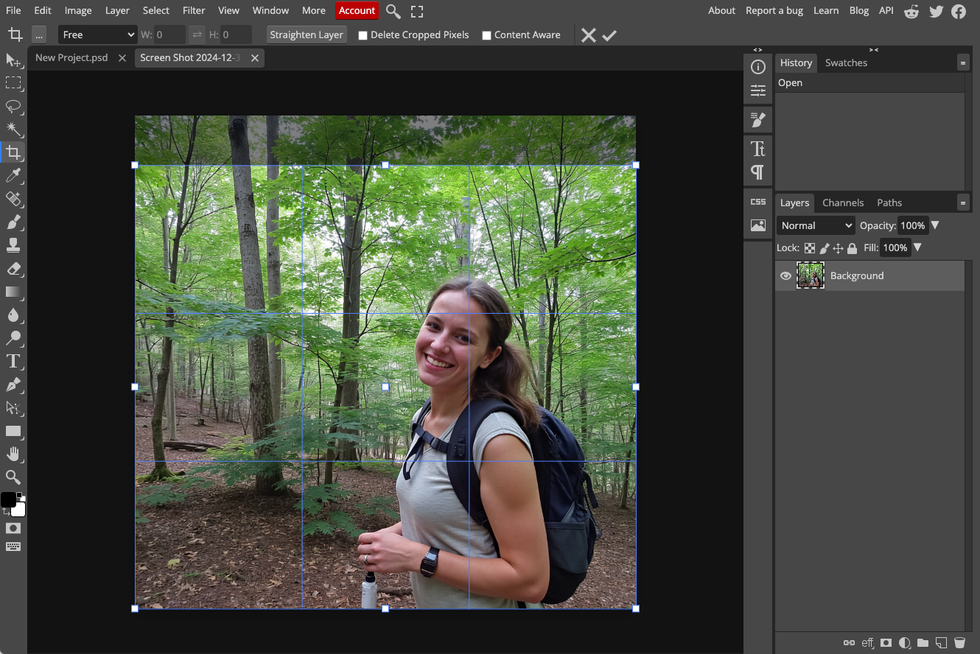Select the Magic Wand tool
Screen dimensions: 980x654
(x=13, y=130)
